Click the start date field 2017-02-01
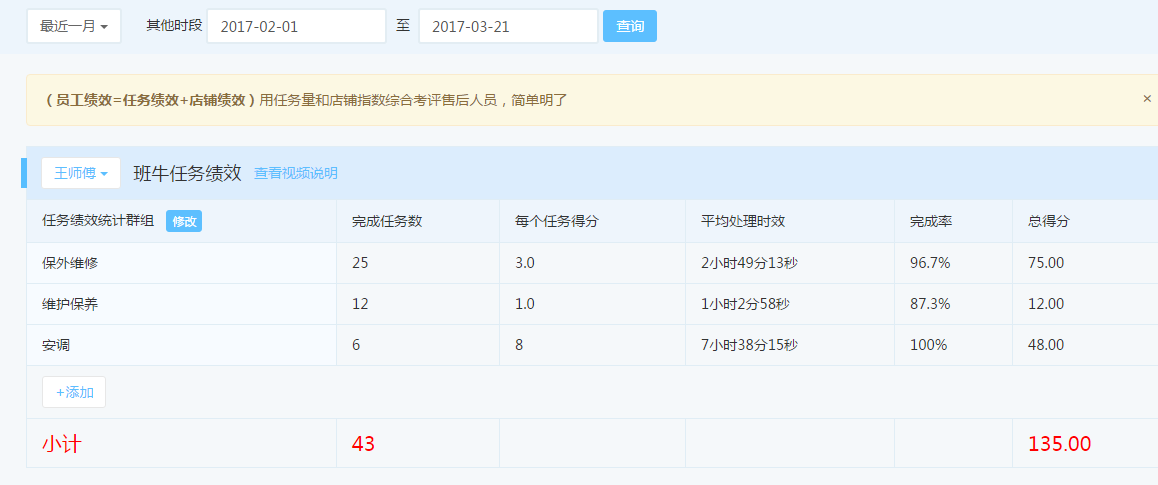 [296, 26]
